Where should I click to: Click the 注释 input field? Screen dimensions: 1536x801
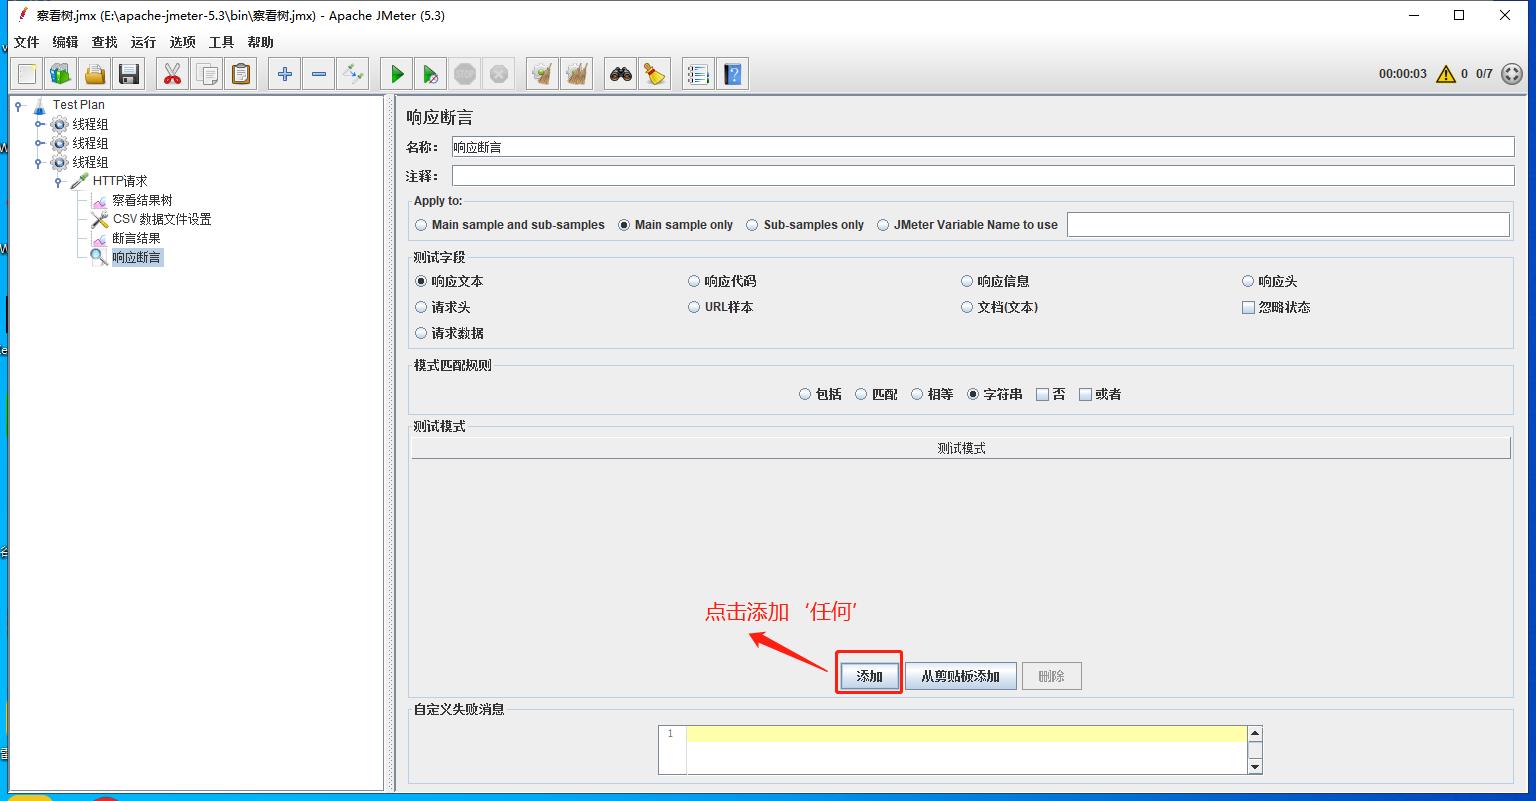click(x=983, y=176)
